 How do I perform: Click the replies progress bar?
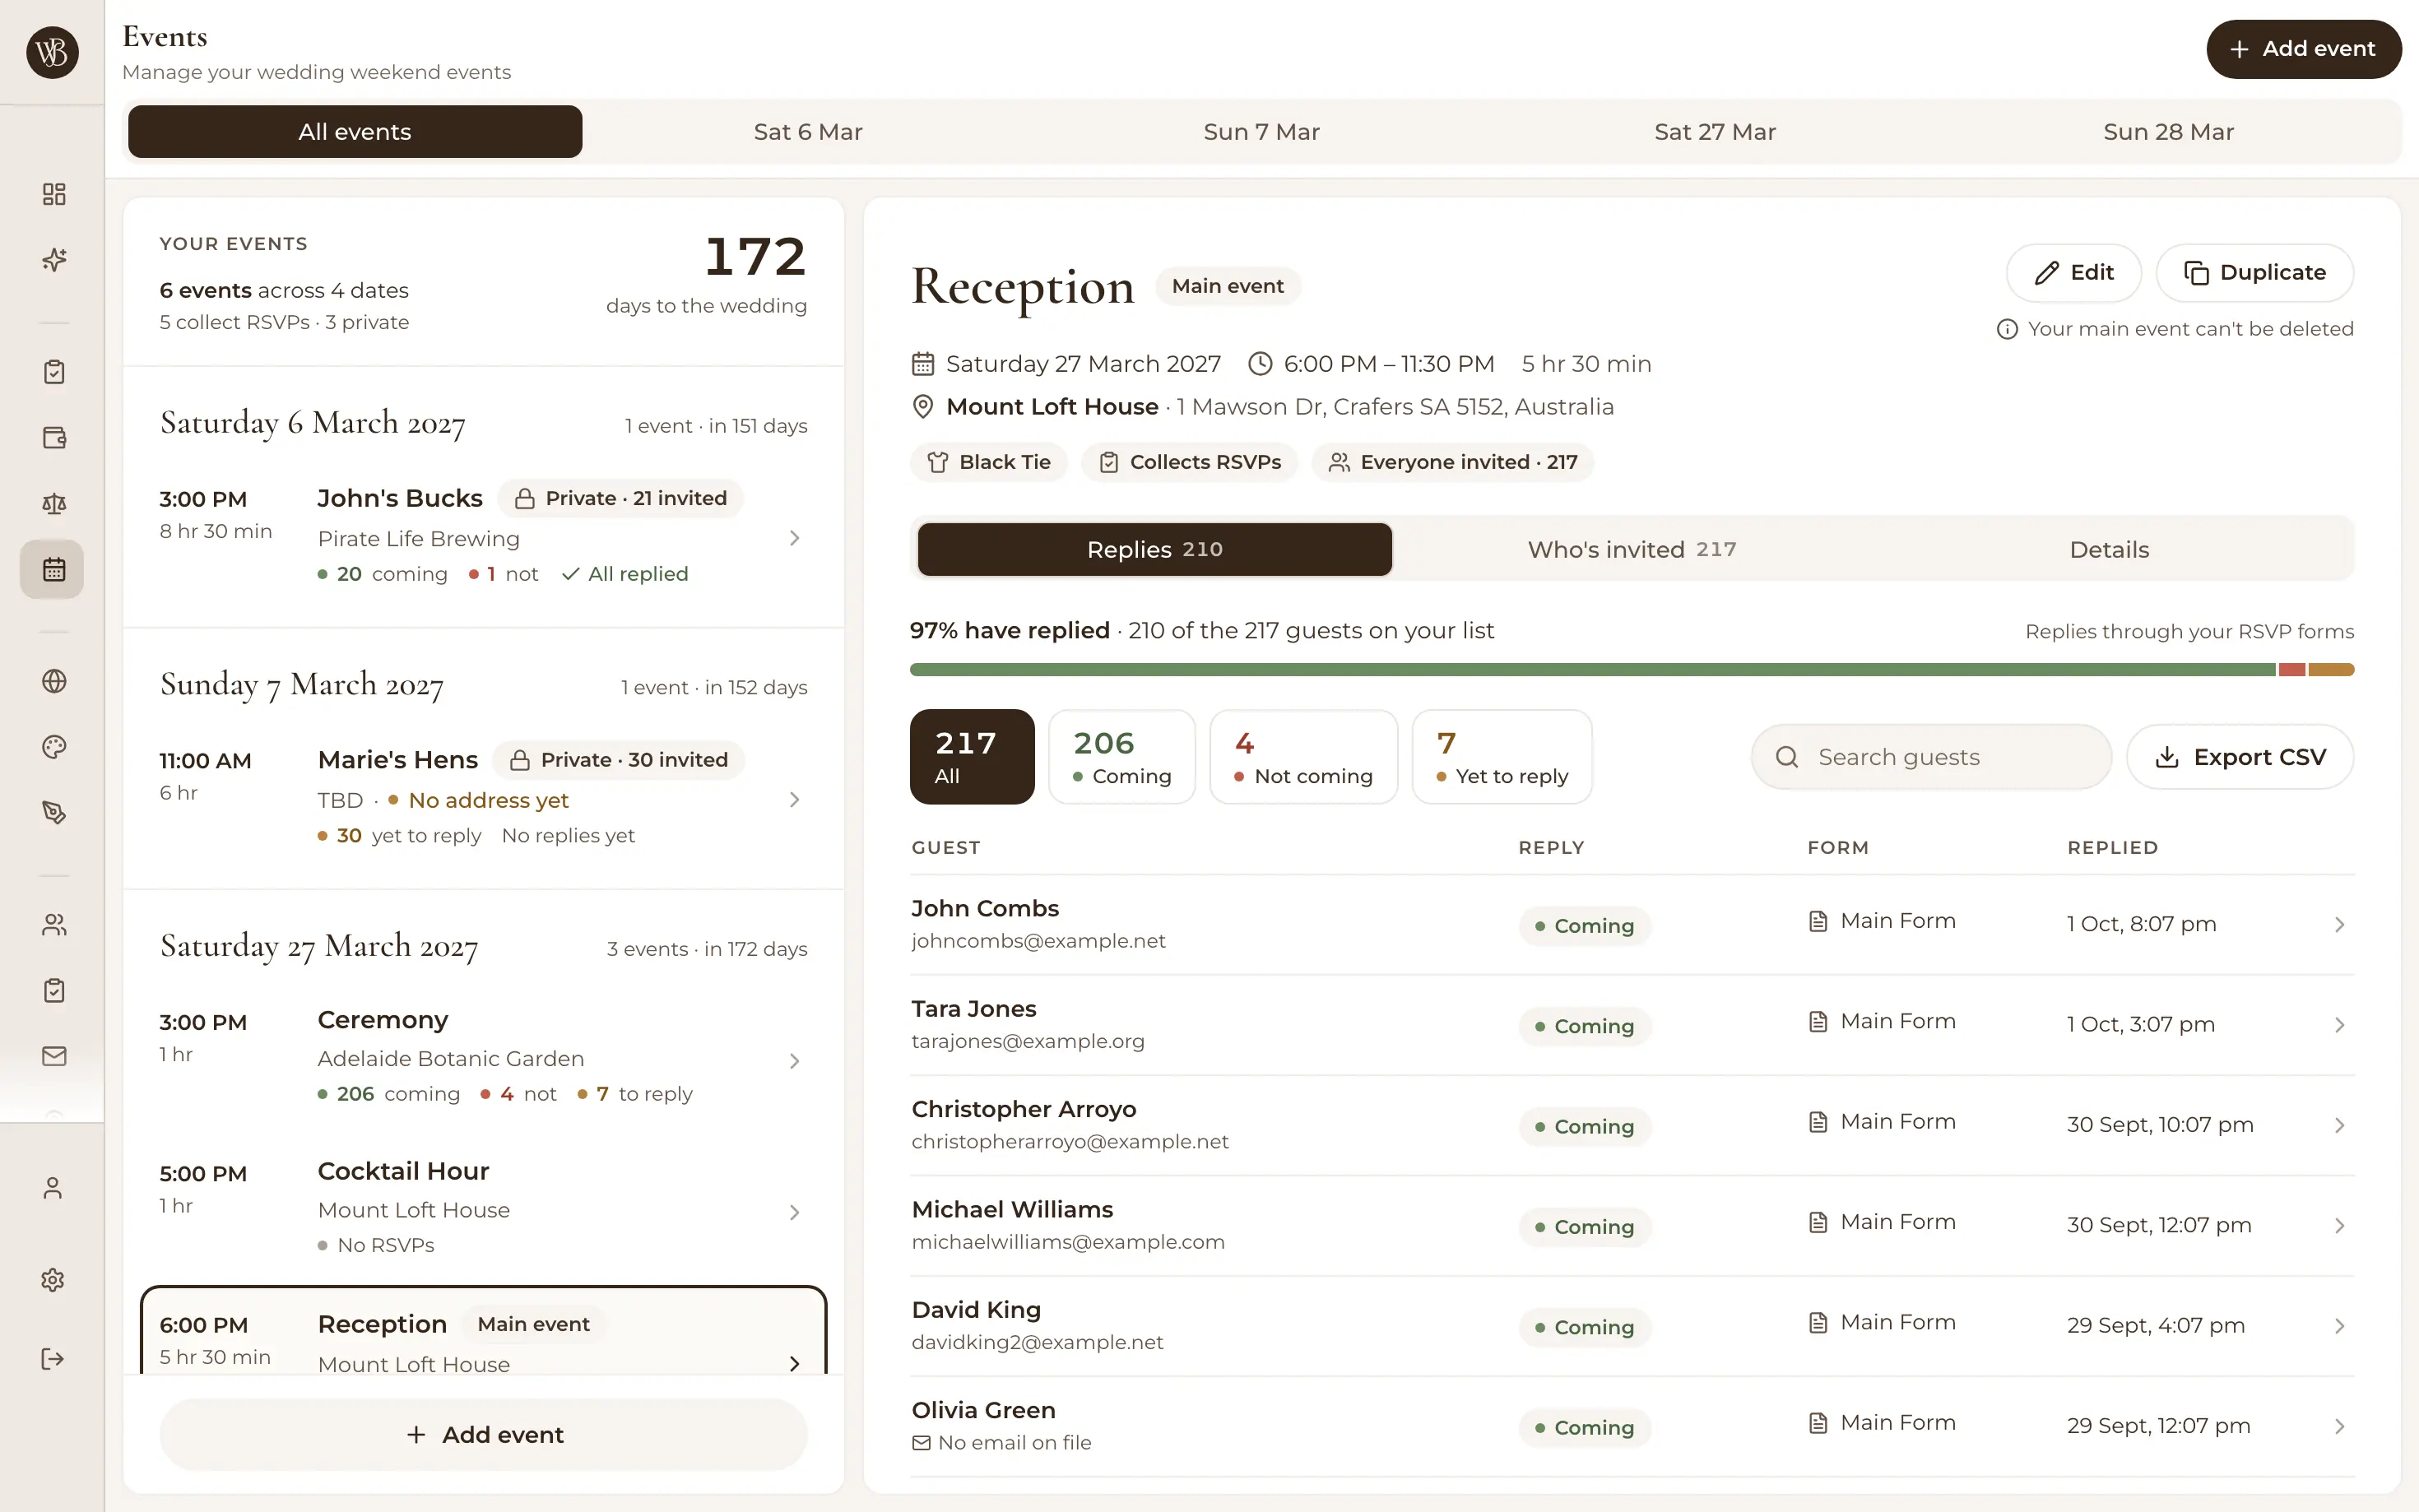point(1631,670)
